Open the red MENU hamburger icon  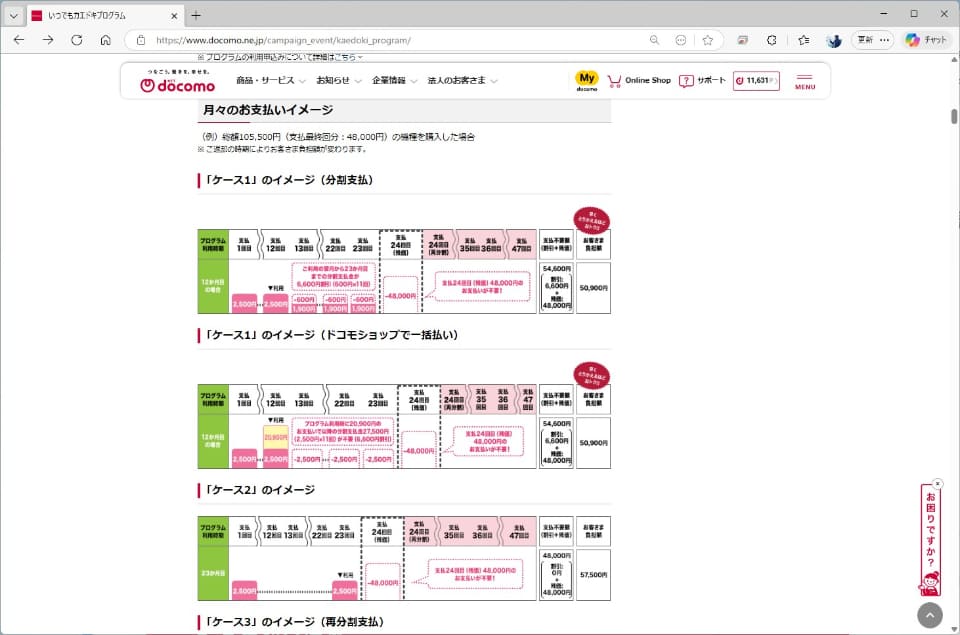pos(805,81)
